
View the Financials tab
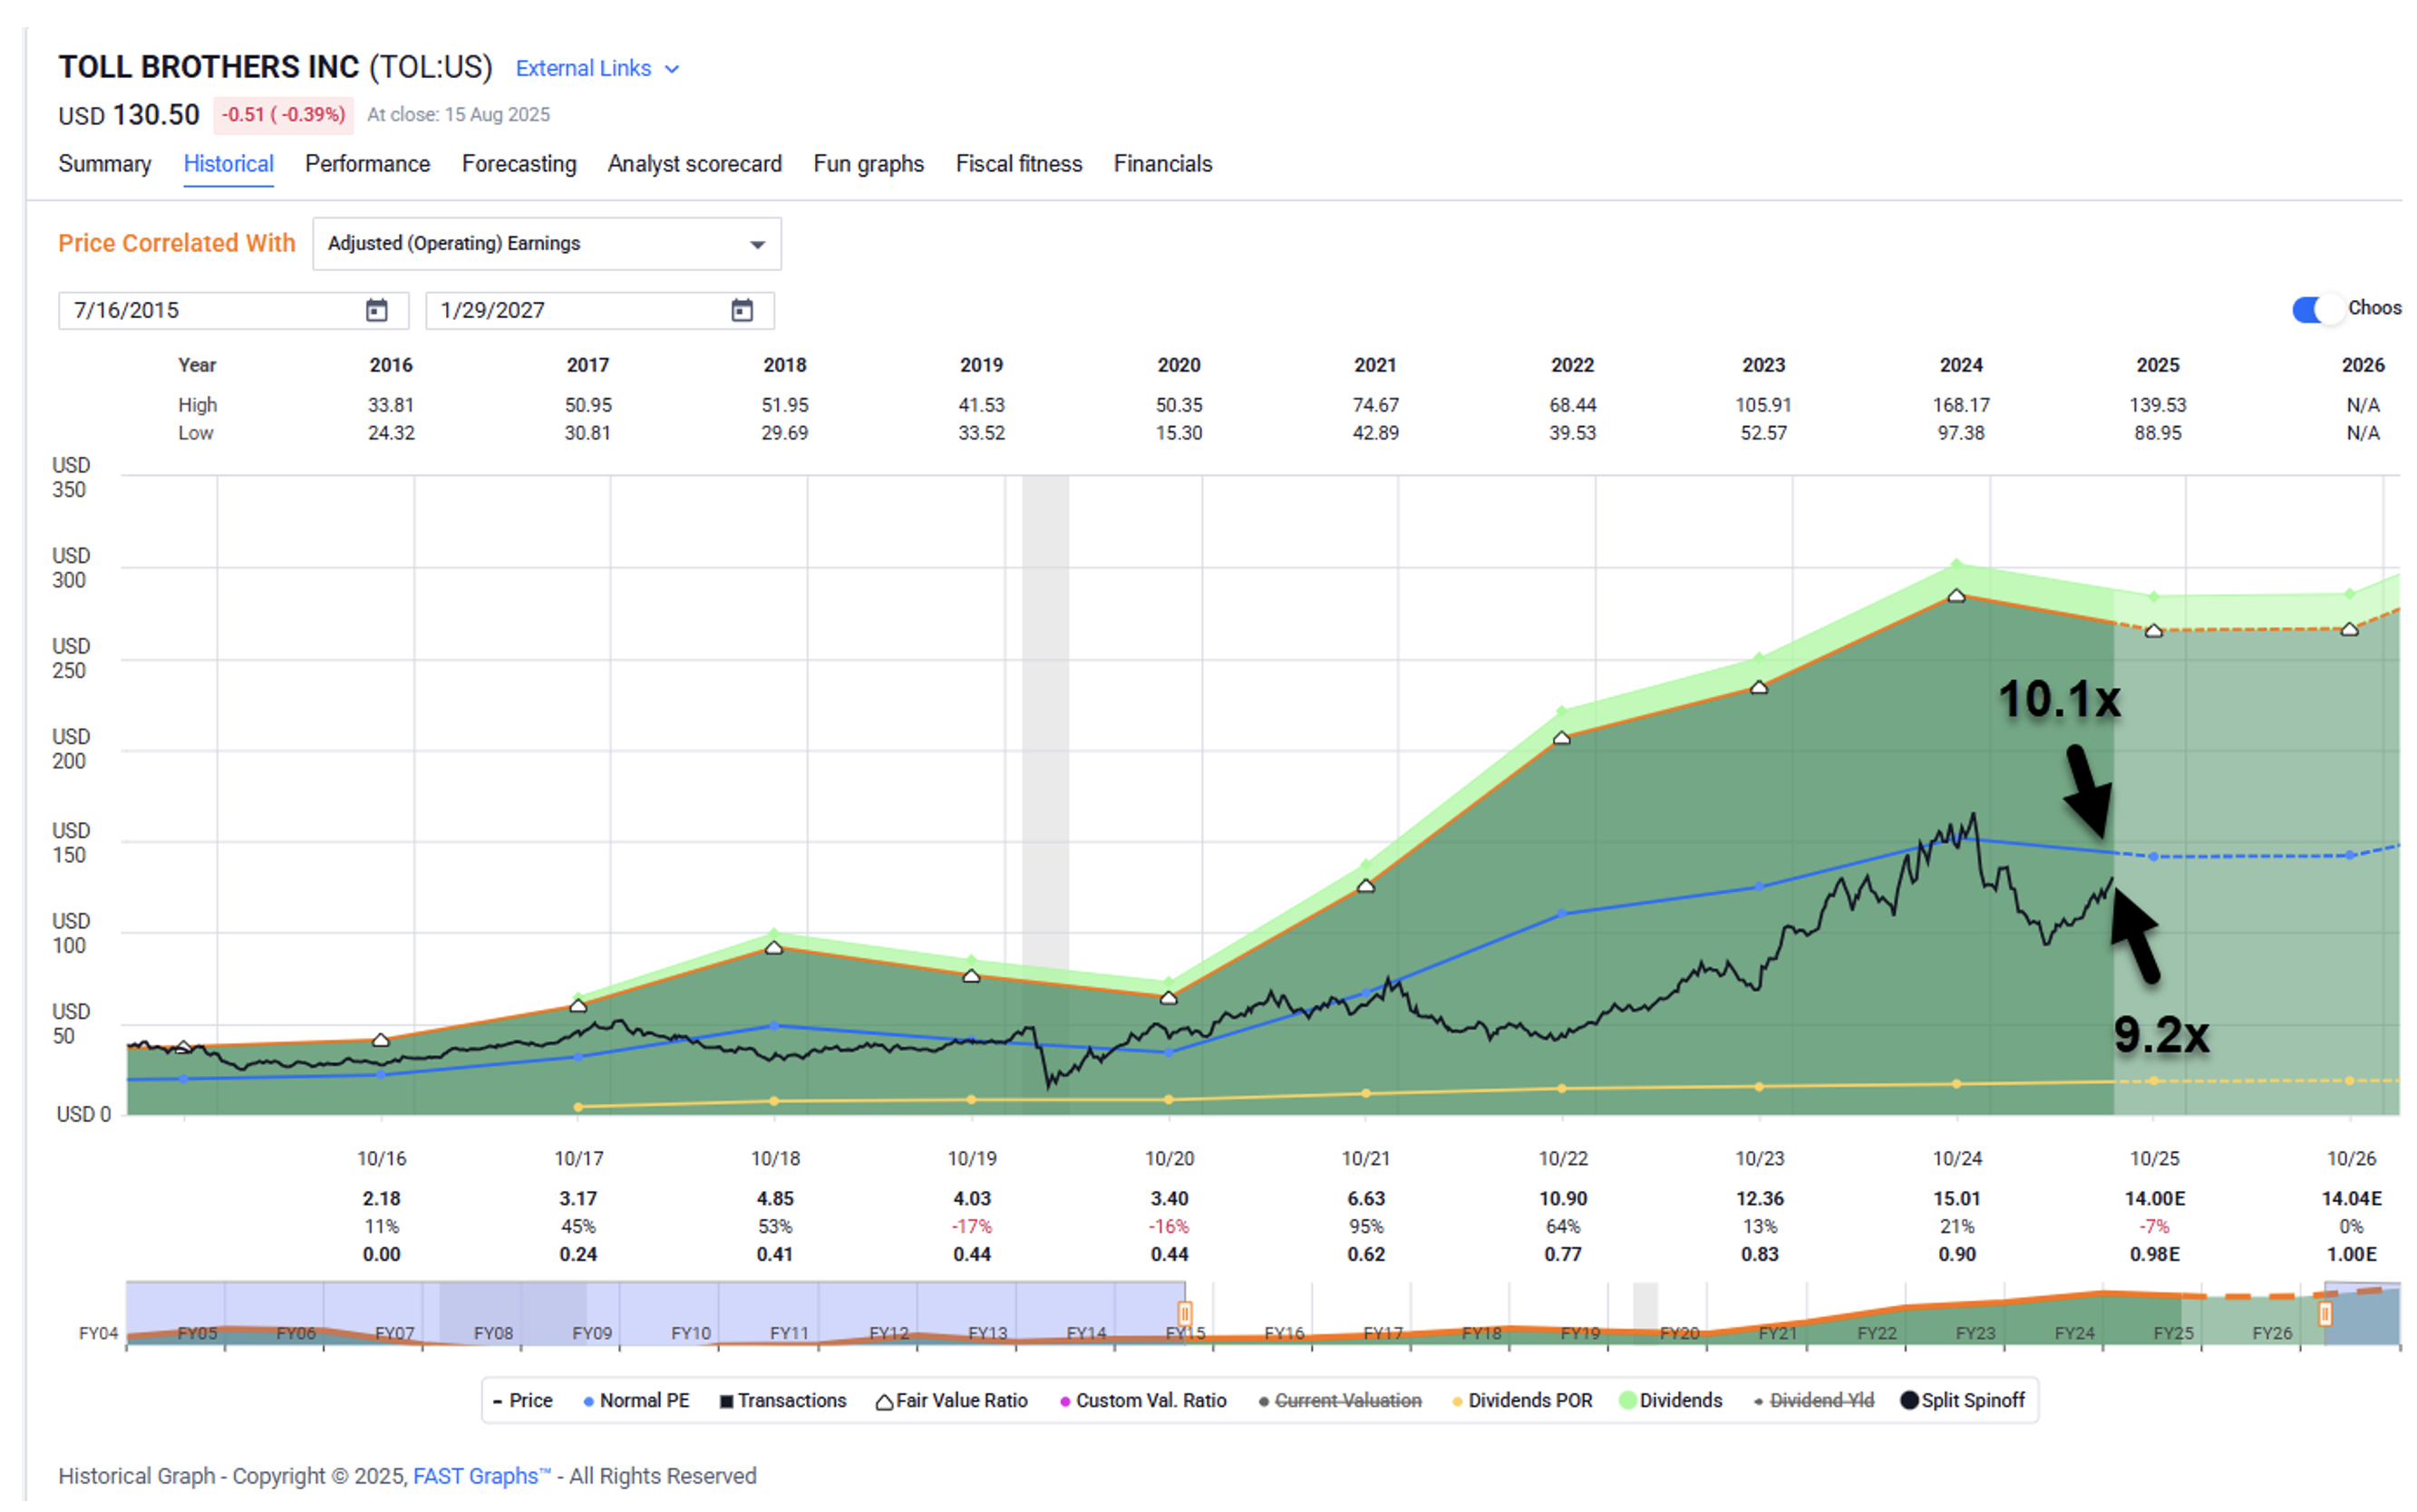pyautogui.click(x=1162, y=163)
